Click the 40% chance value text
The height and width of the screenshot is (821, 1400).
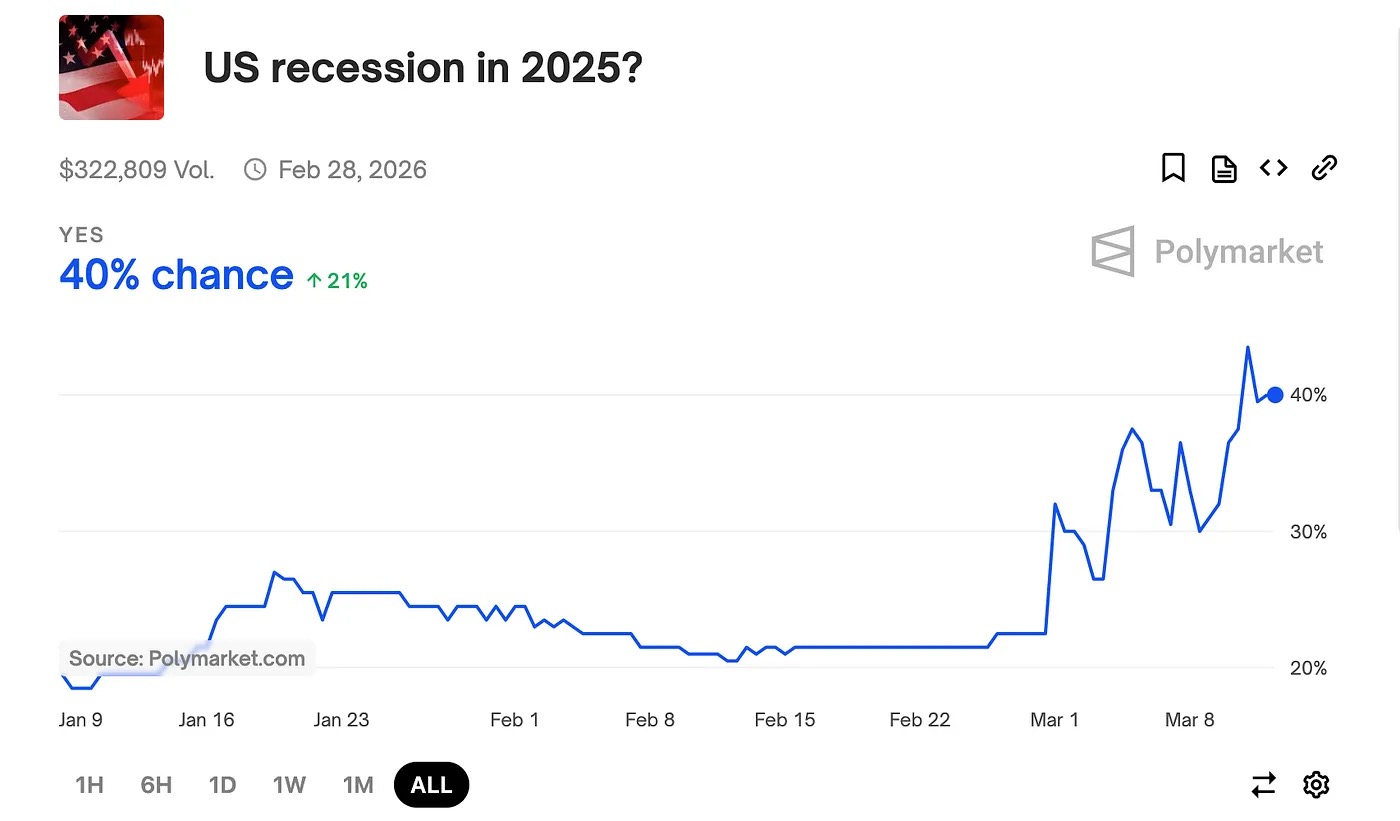(176, 275)
